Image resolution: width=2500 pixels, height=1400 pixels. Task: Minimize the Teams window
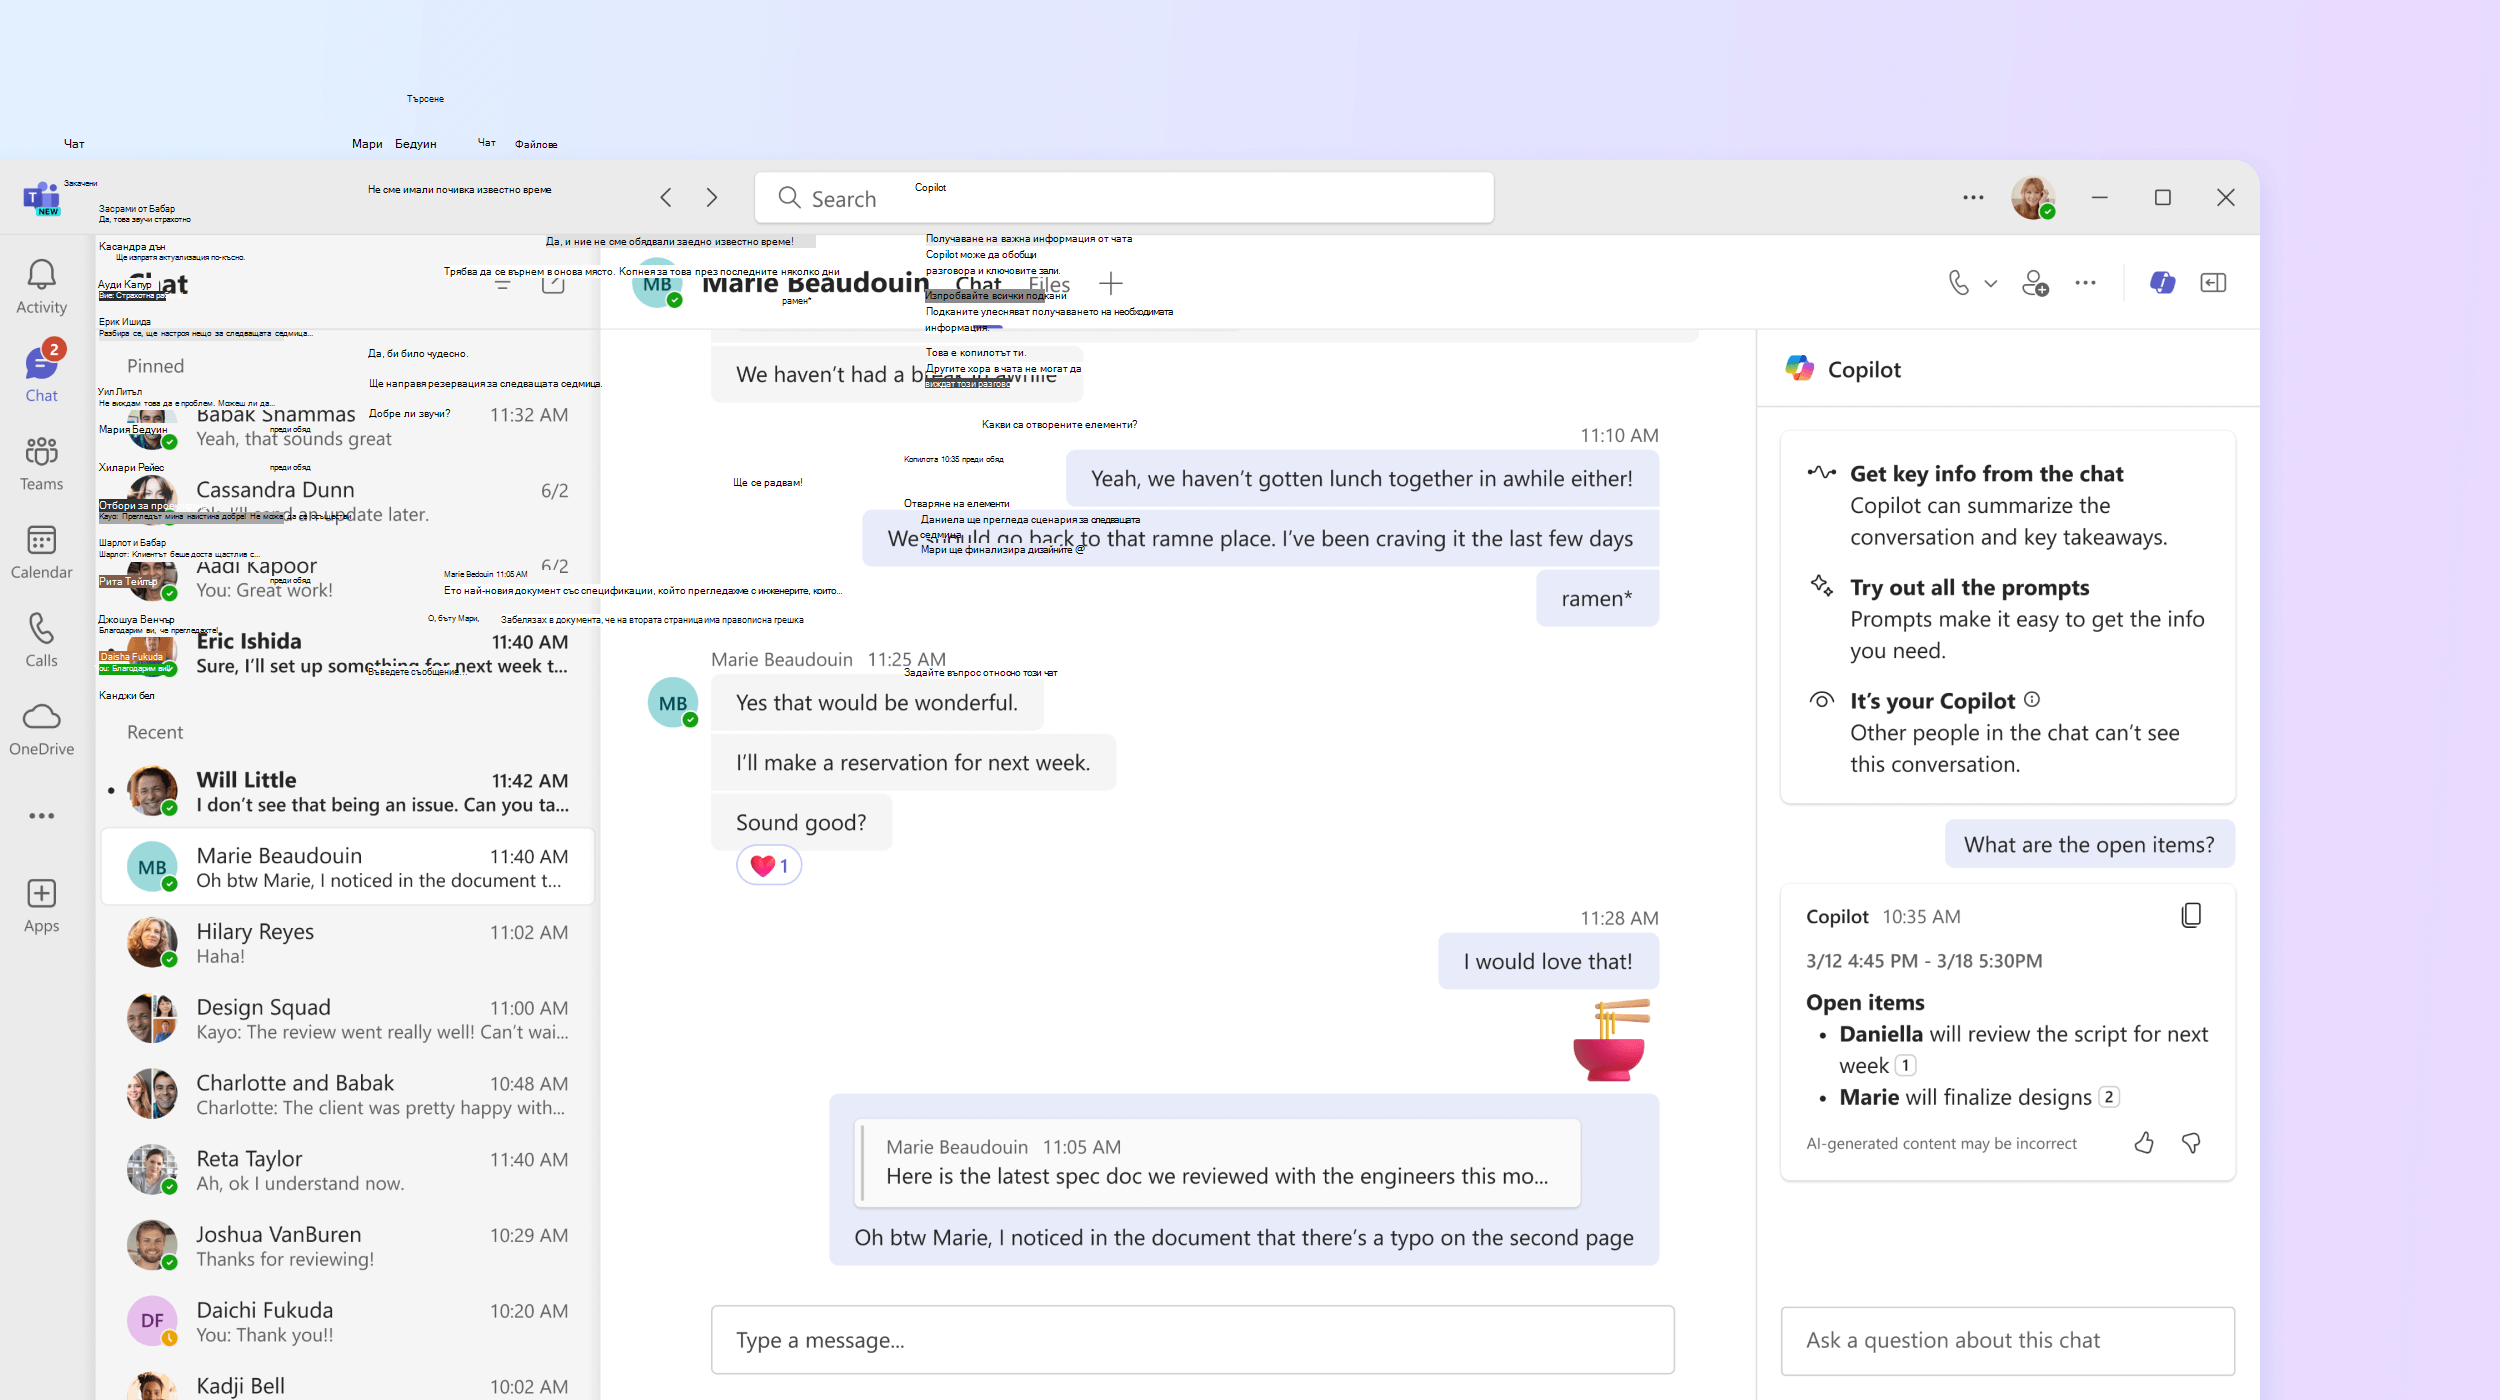pos(2100,197)
